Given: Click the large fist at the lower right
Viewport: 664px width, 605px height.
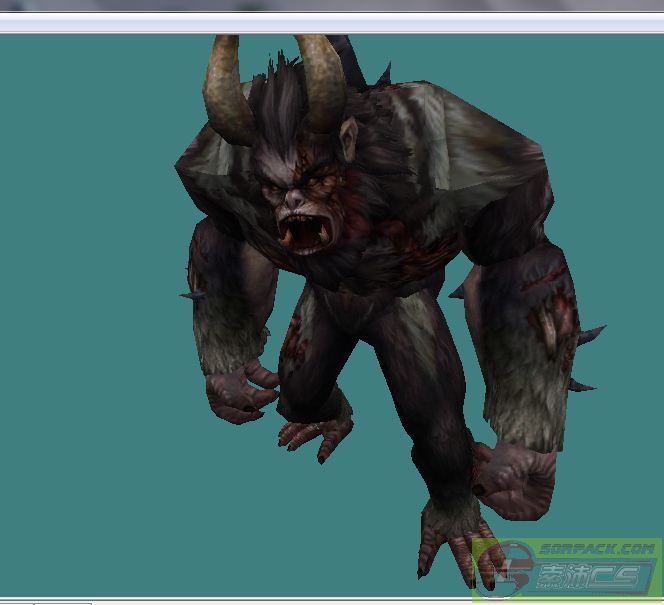Looking at the screenshot, I should click(x=515, y=479).
